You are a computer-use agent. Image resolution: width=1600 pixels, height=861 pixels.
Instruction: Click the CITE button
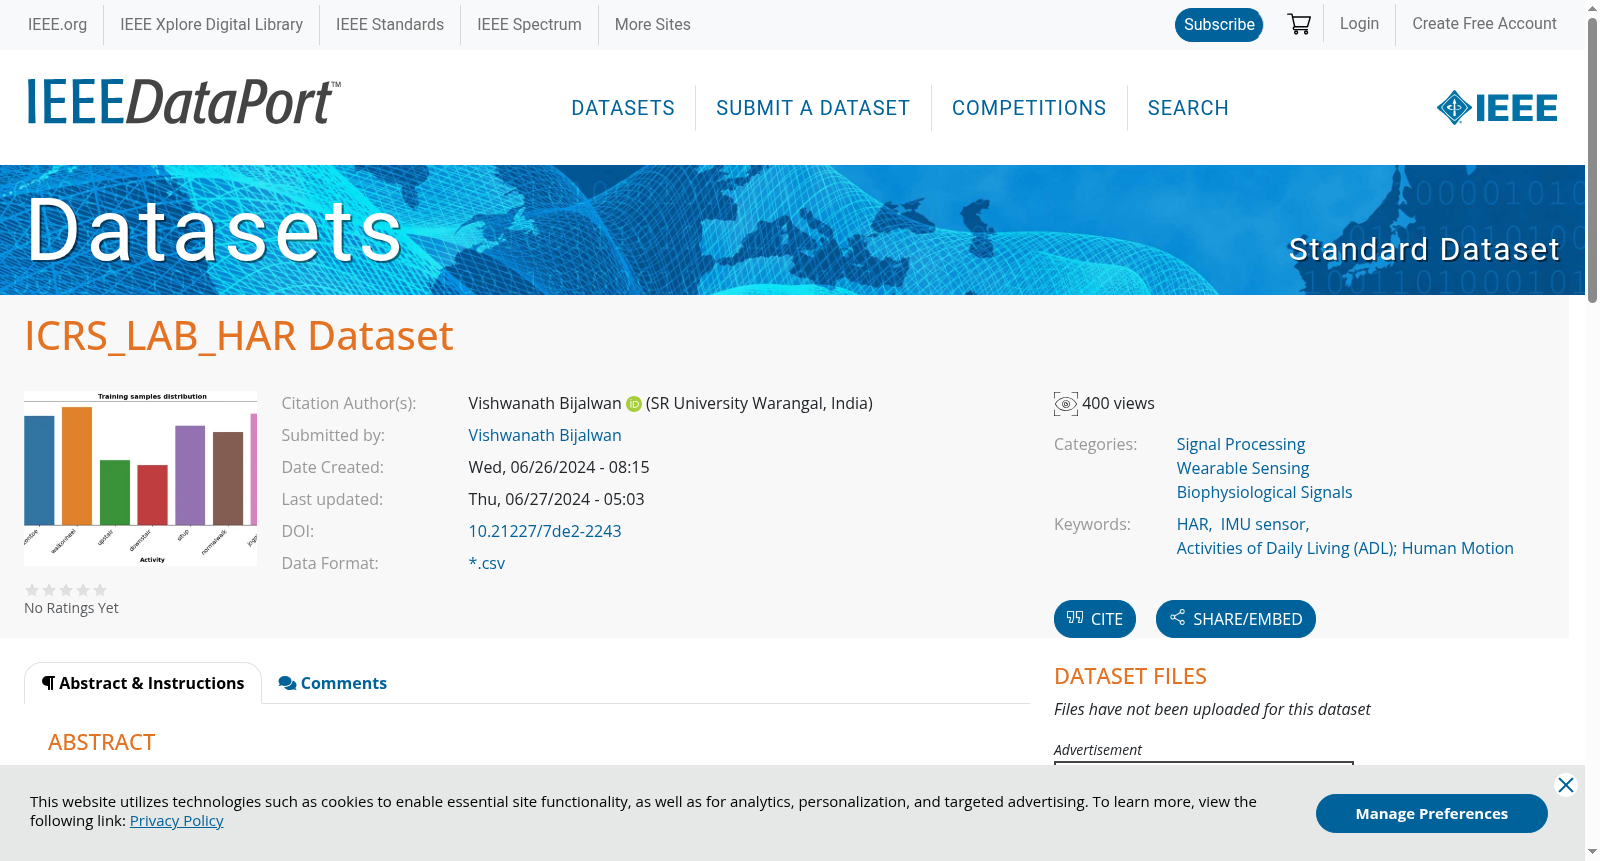click(1095, 619)
